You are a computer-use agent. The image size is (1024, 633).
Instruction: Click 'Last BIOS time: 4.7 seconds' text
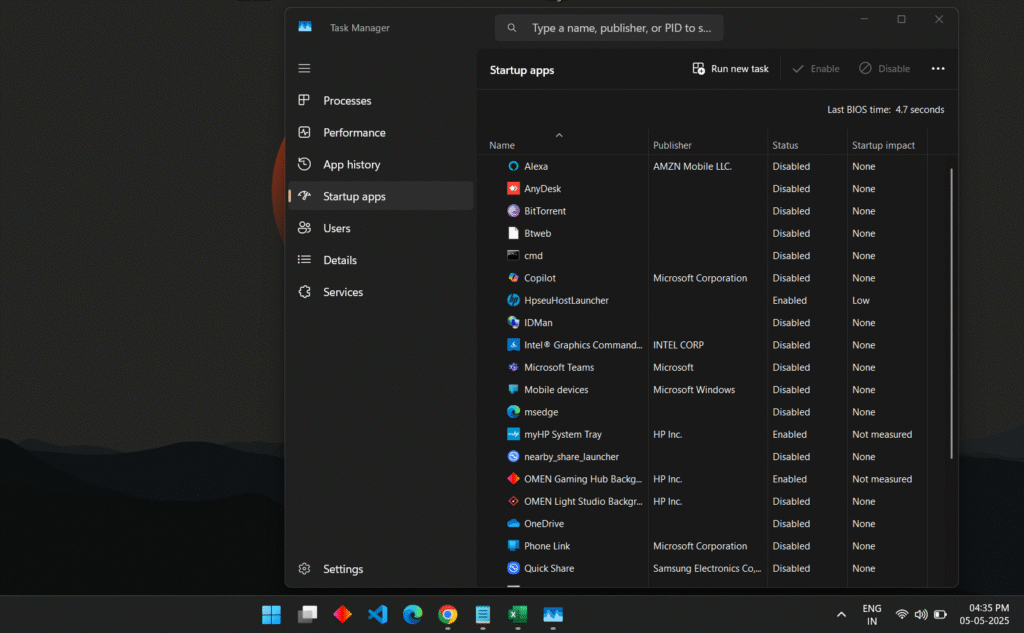click(x=886, y=110)
